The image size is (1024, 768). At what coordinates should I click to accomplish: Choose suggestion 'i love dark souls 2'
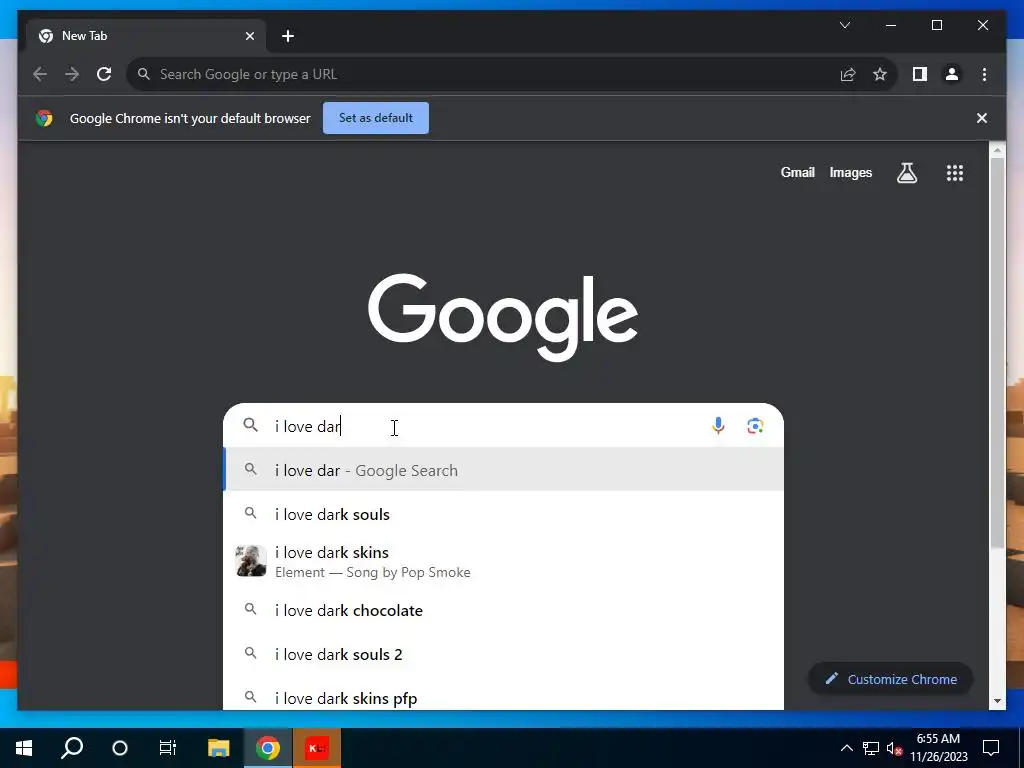coord(503,654)
